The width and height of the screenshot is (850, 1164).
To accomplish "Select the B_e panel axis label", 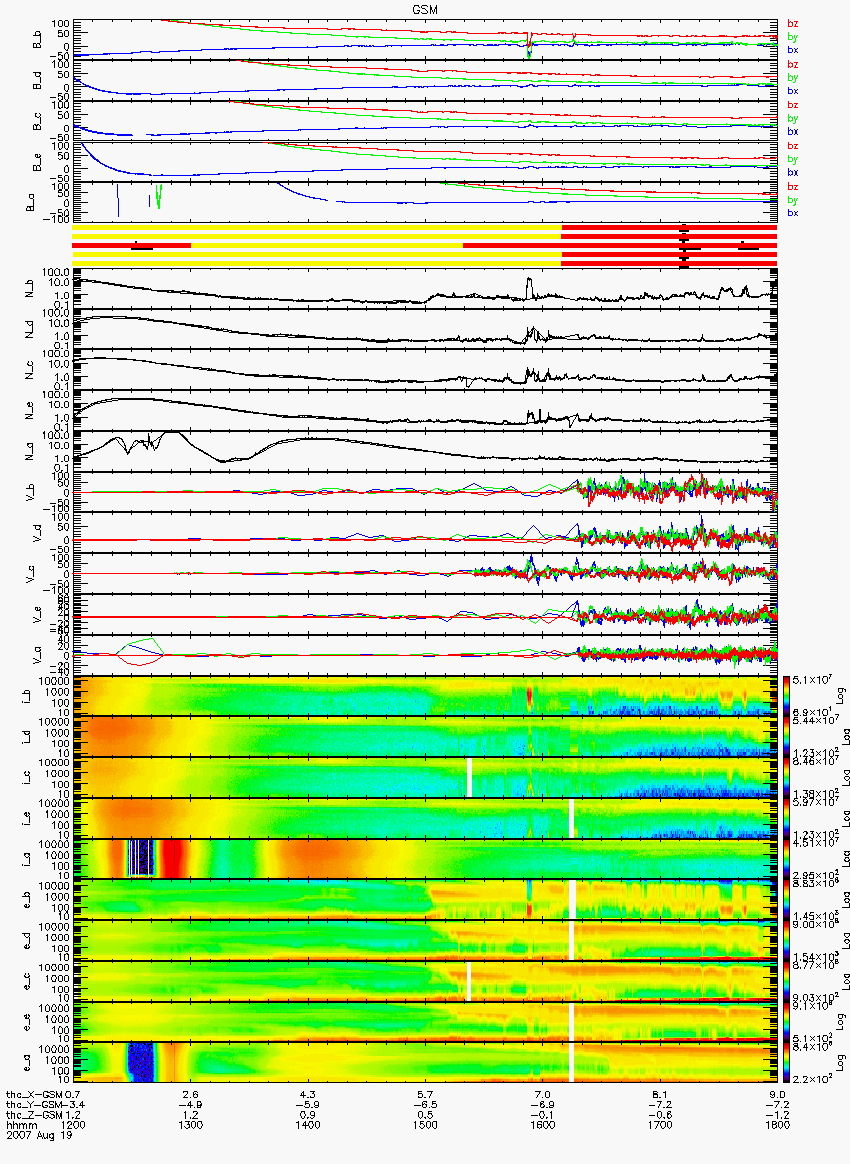I will point(36,163).
